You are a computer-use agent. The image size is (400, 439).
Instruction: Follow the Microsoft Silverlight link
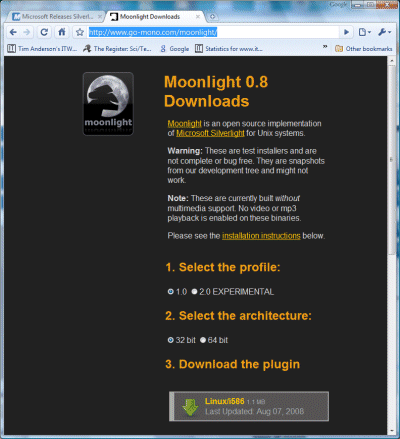(210, 133)
